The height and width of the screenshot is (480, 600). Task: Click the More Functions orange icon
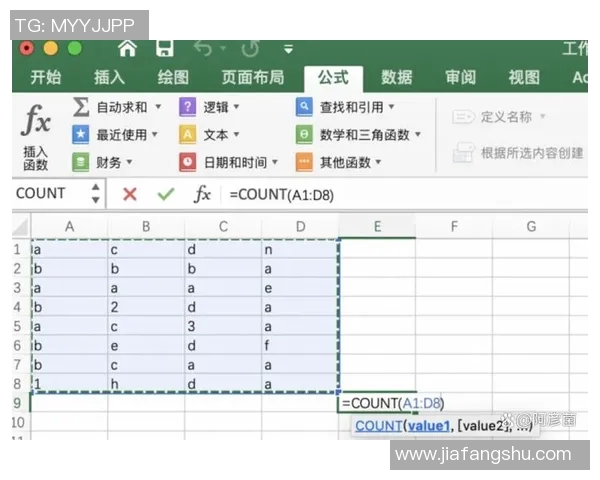(x=304, y=162)
